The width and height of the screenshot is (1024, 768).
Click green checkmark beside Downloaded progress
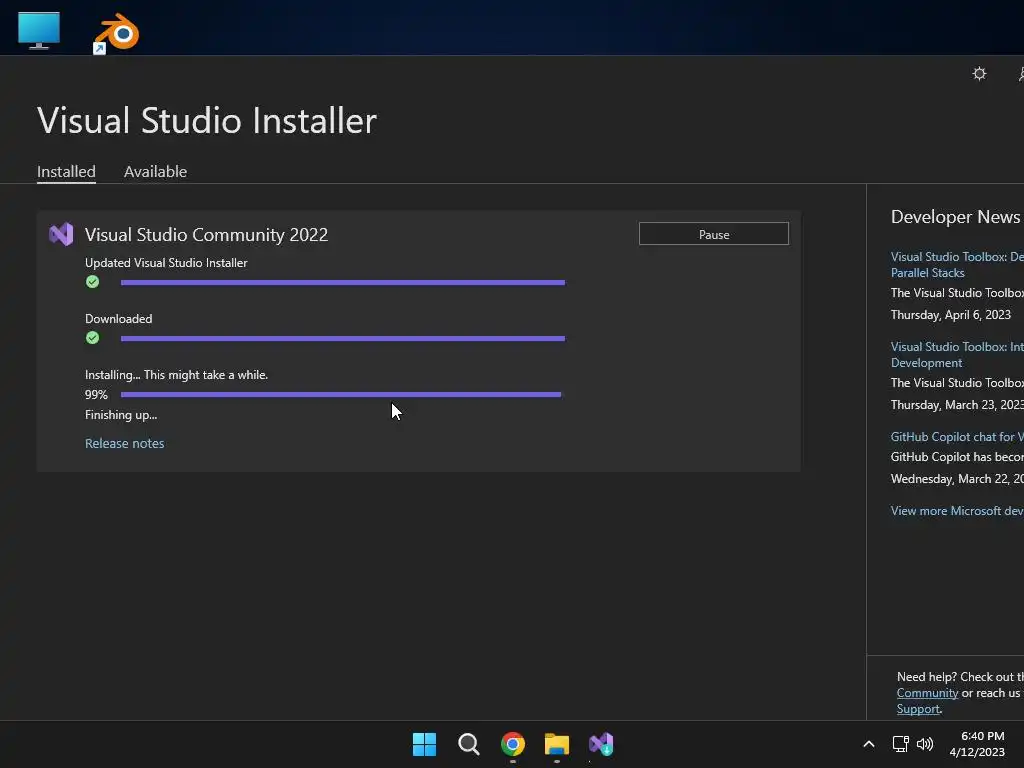[93, 338]
